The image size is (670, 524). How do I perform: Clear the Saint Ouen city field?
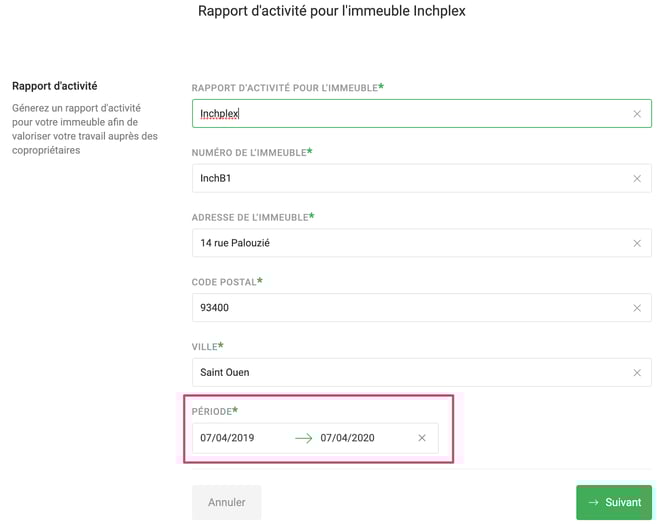point(637,373)
